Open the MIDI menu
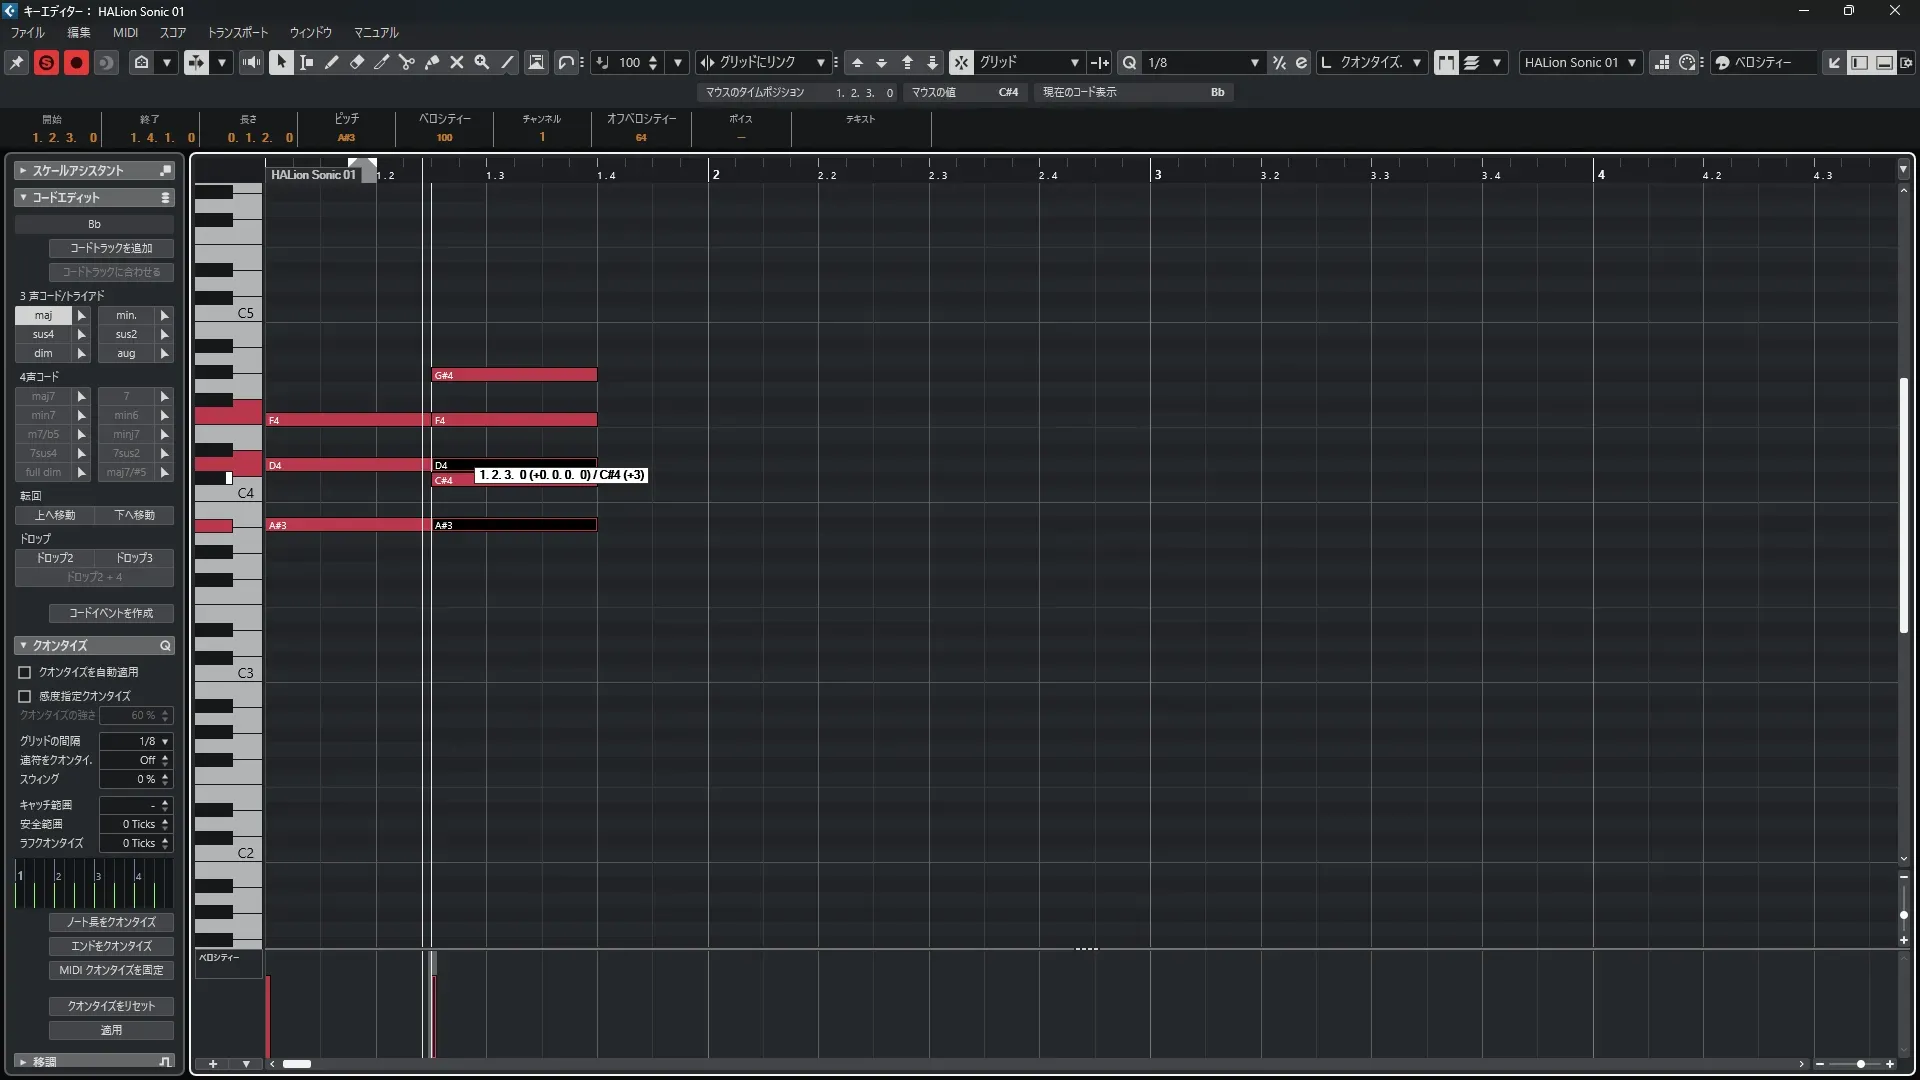1920x1080 pixels. [125, 32]
